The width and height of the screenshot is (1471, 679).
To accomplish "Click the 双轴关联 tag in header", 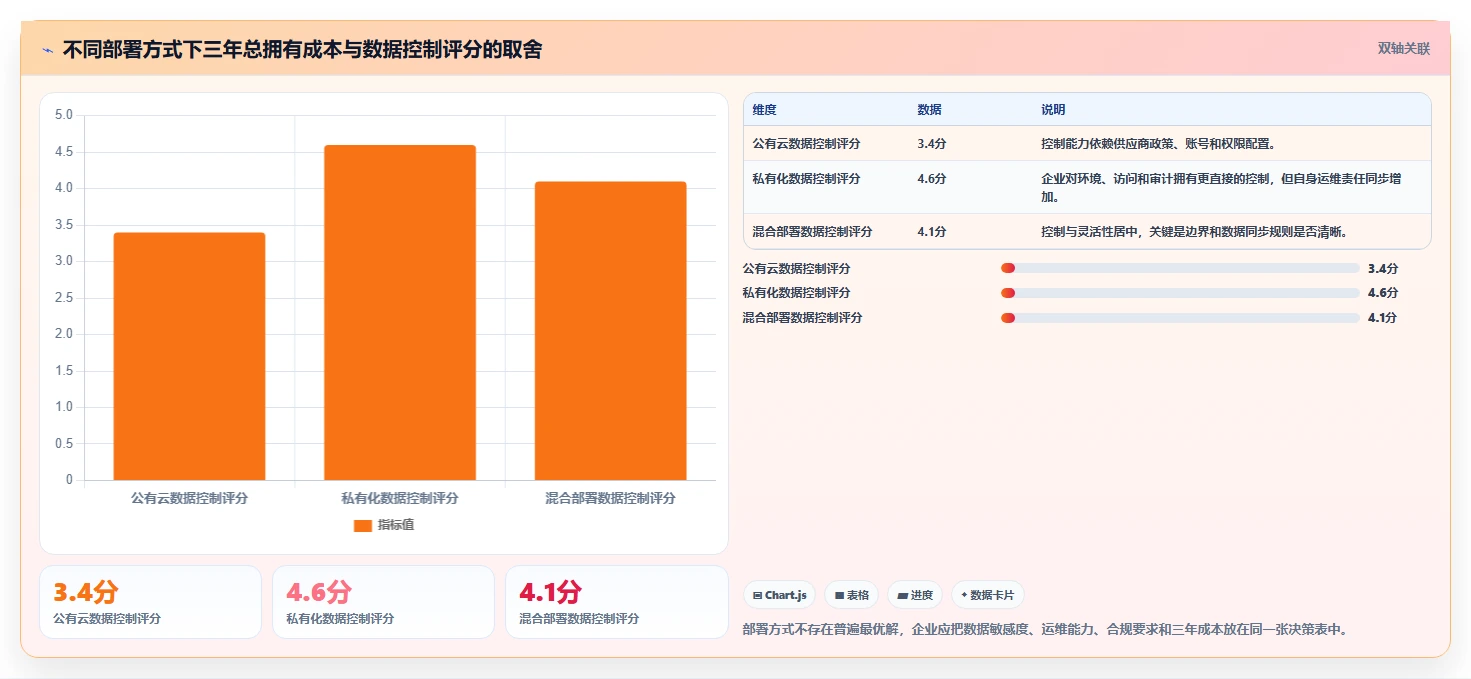I will (x=1404, y=48).
